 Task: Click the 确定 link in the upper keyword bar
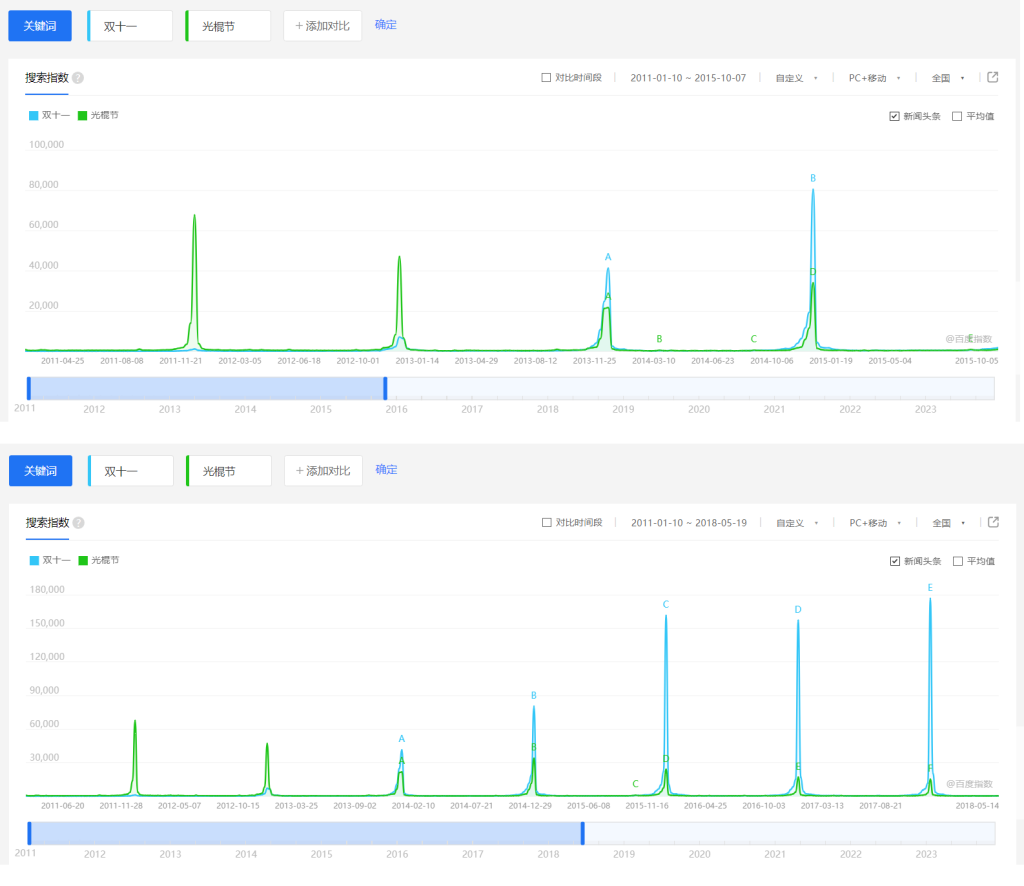click(385, 25)
